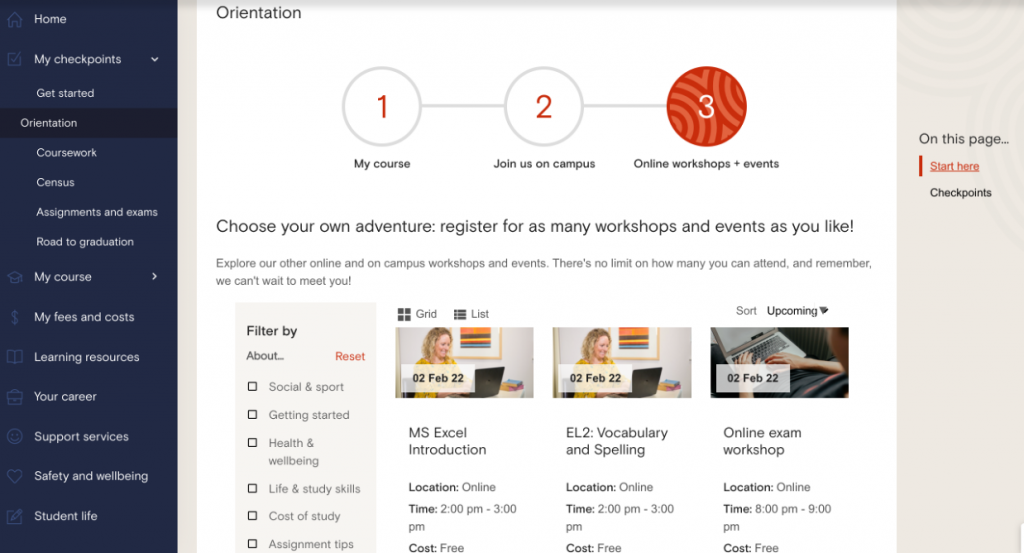Click the Student life pencil icon
The width and height of the screenshot is (1024, 553).
tap(14, 516)
